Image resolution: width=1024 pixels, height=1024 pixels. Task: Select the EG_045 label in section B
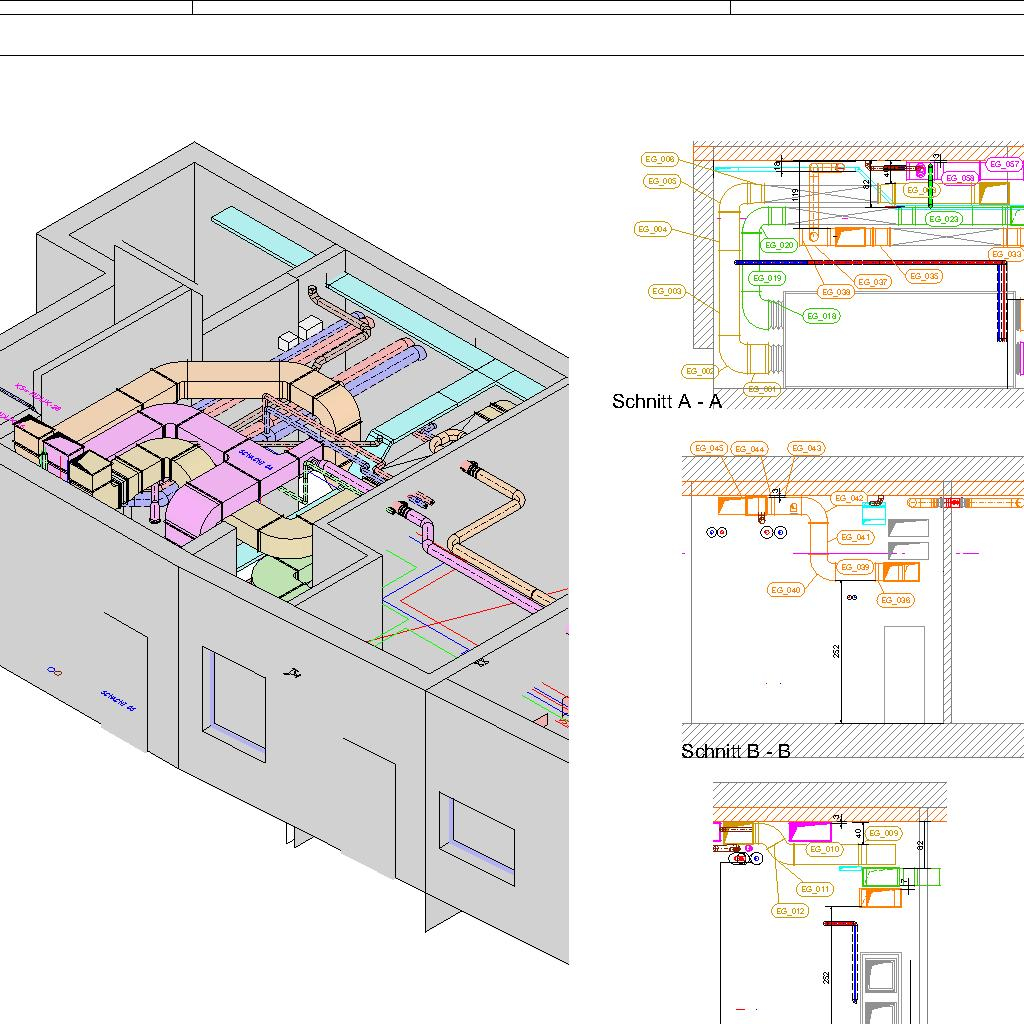point(709,448)
